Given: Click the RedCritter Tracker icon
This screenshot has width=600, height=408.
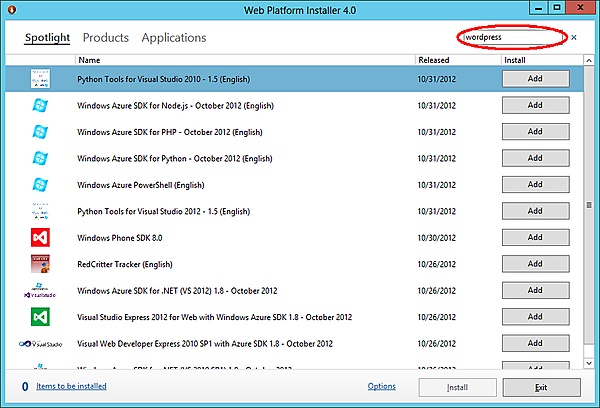Looking at the screenshot, I should tap(40, 264).
